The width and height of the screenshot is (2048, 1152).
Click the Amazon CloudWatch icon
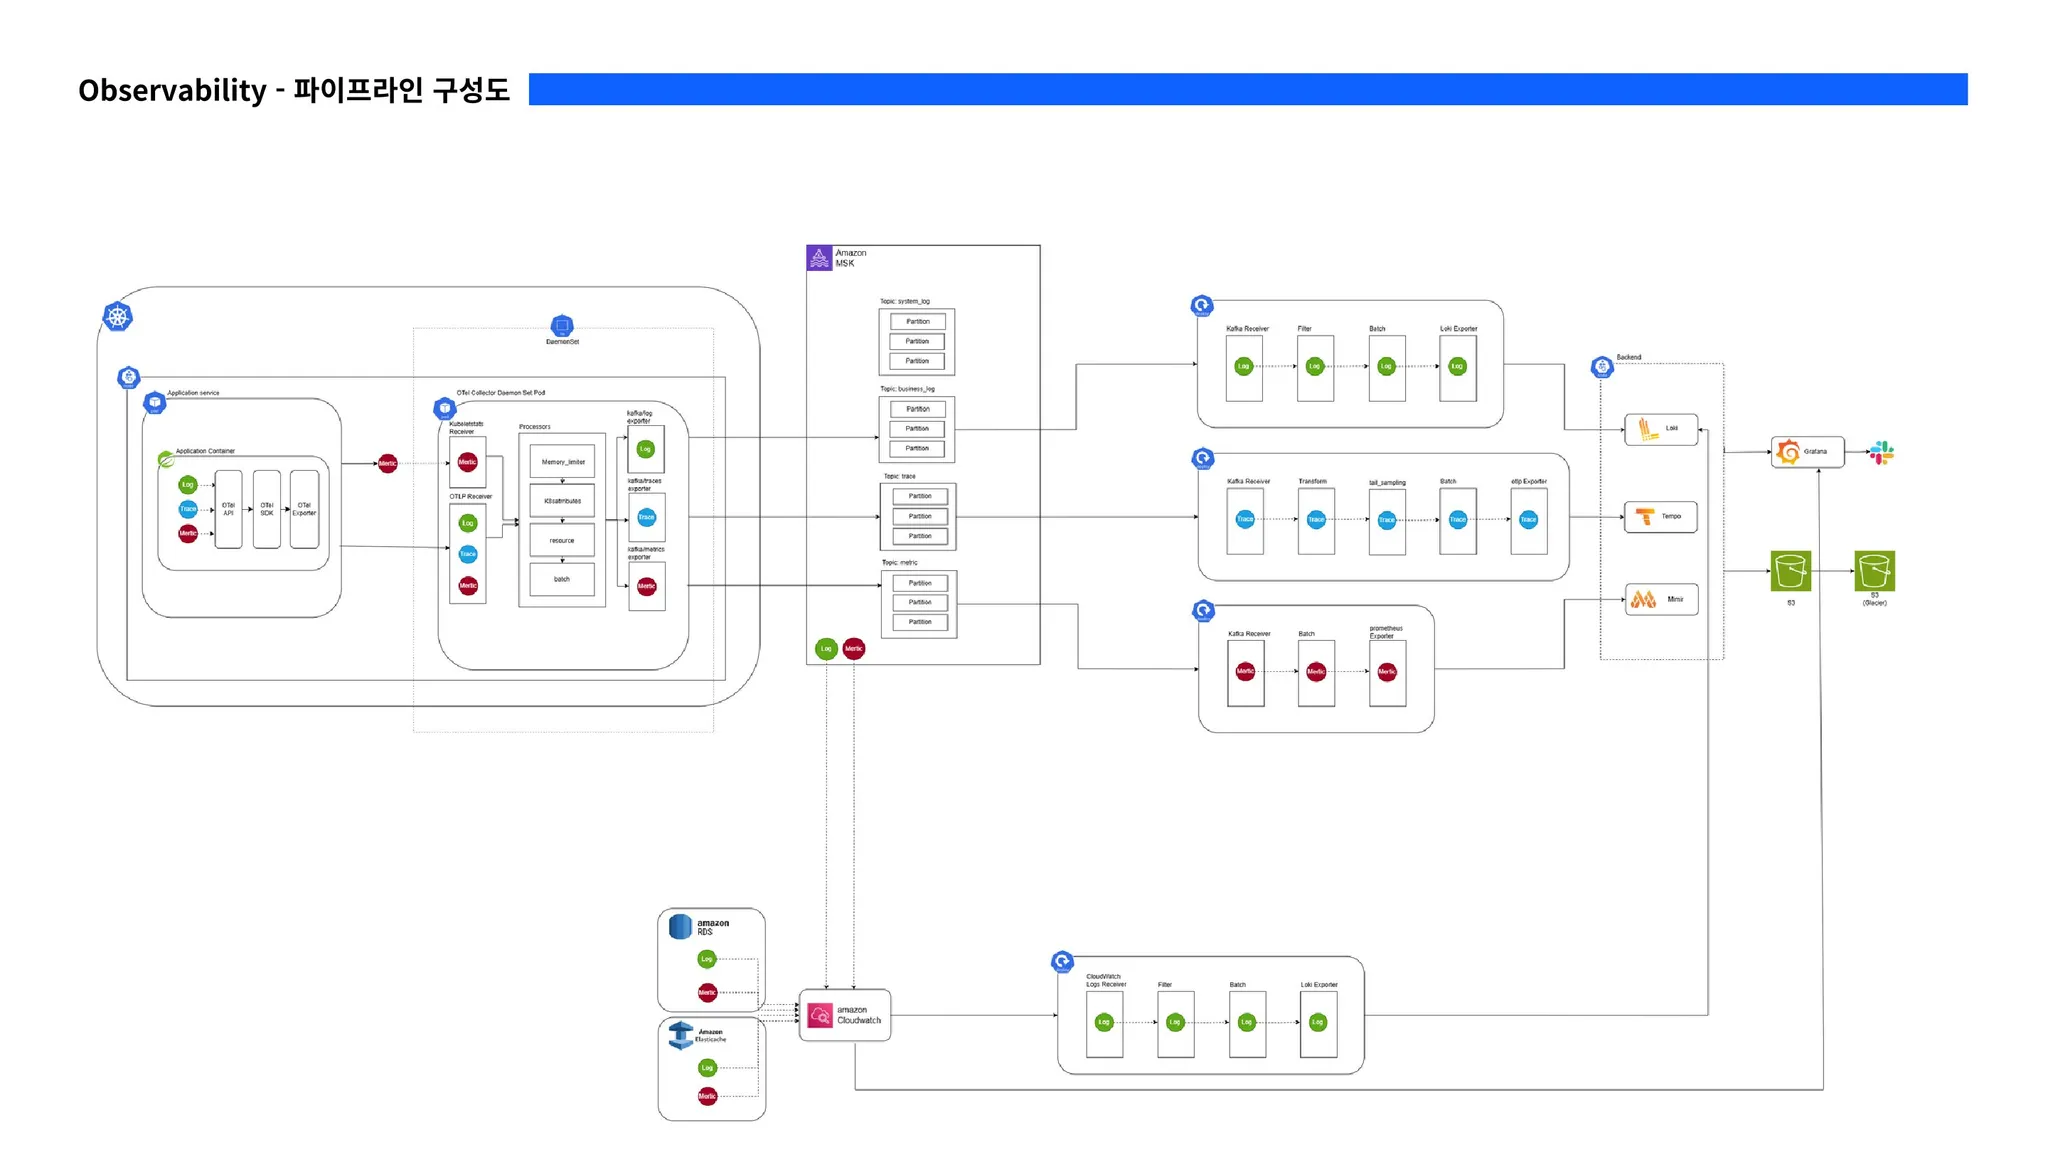click(x=820, y=1015)
